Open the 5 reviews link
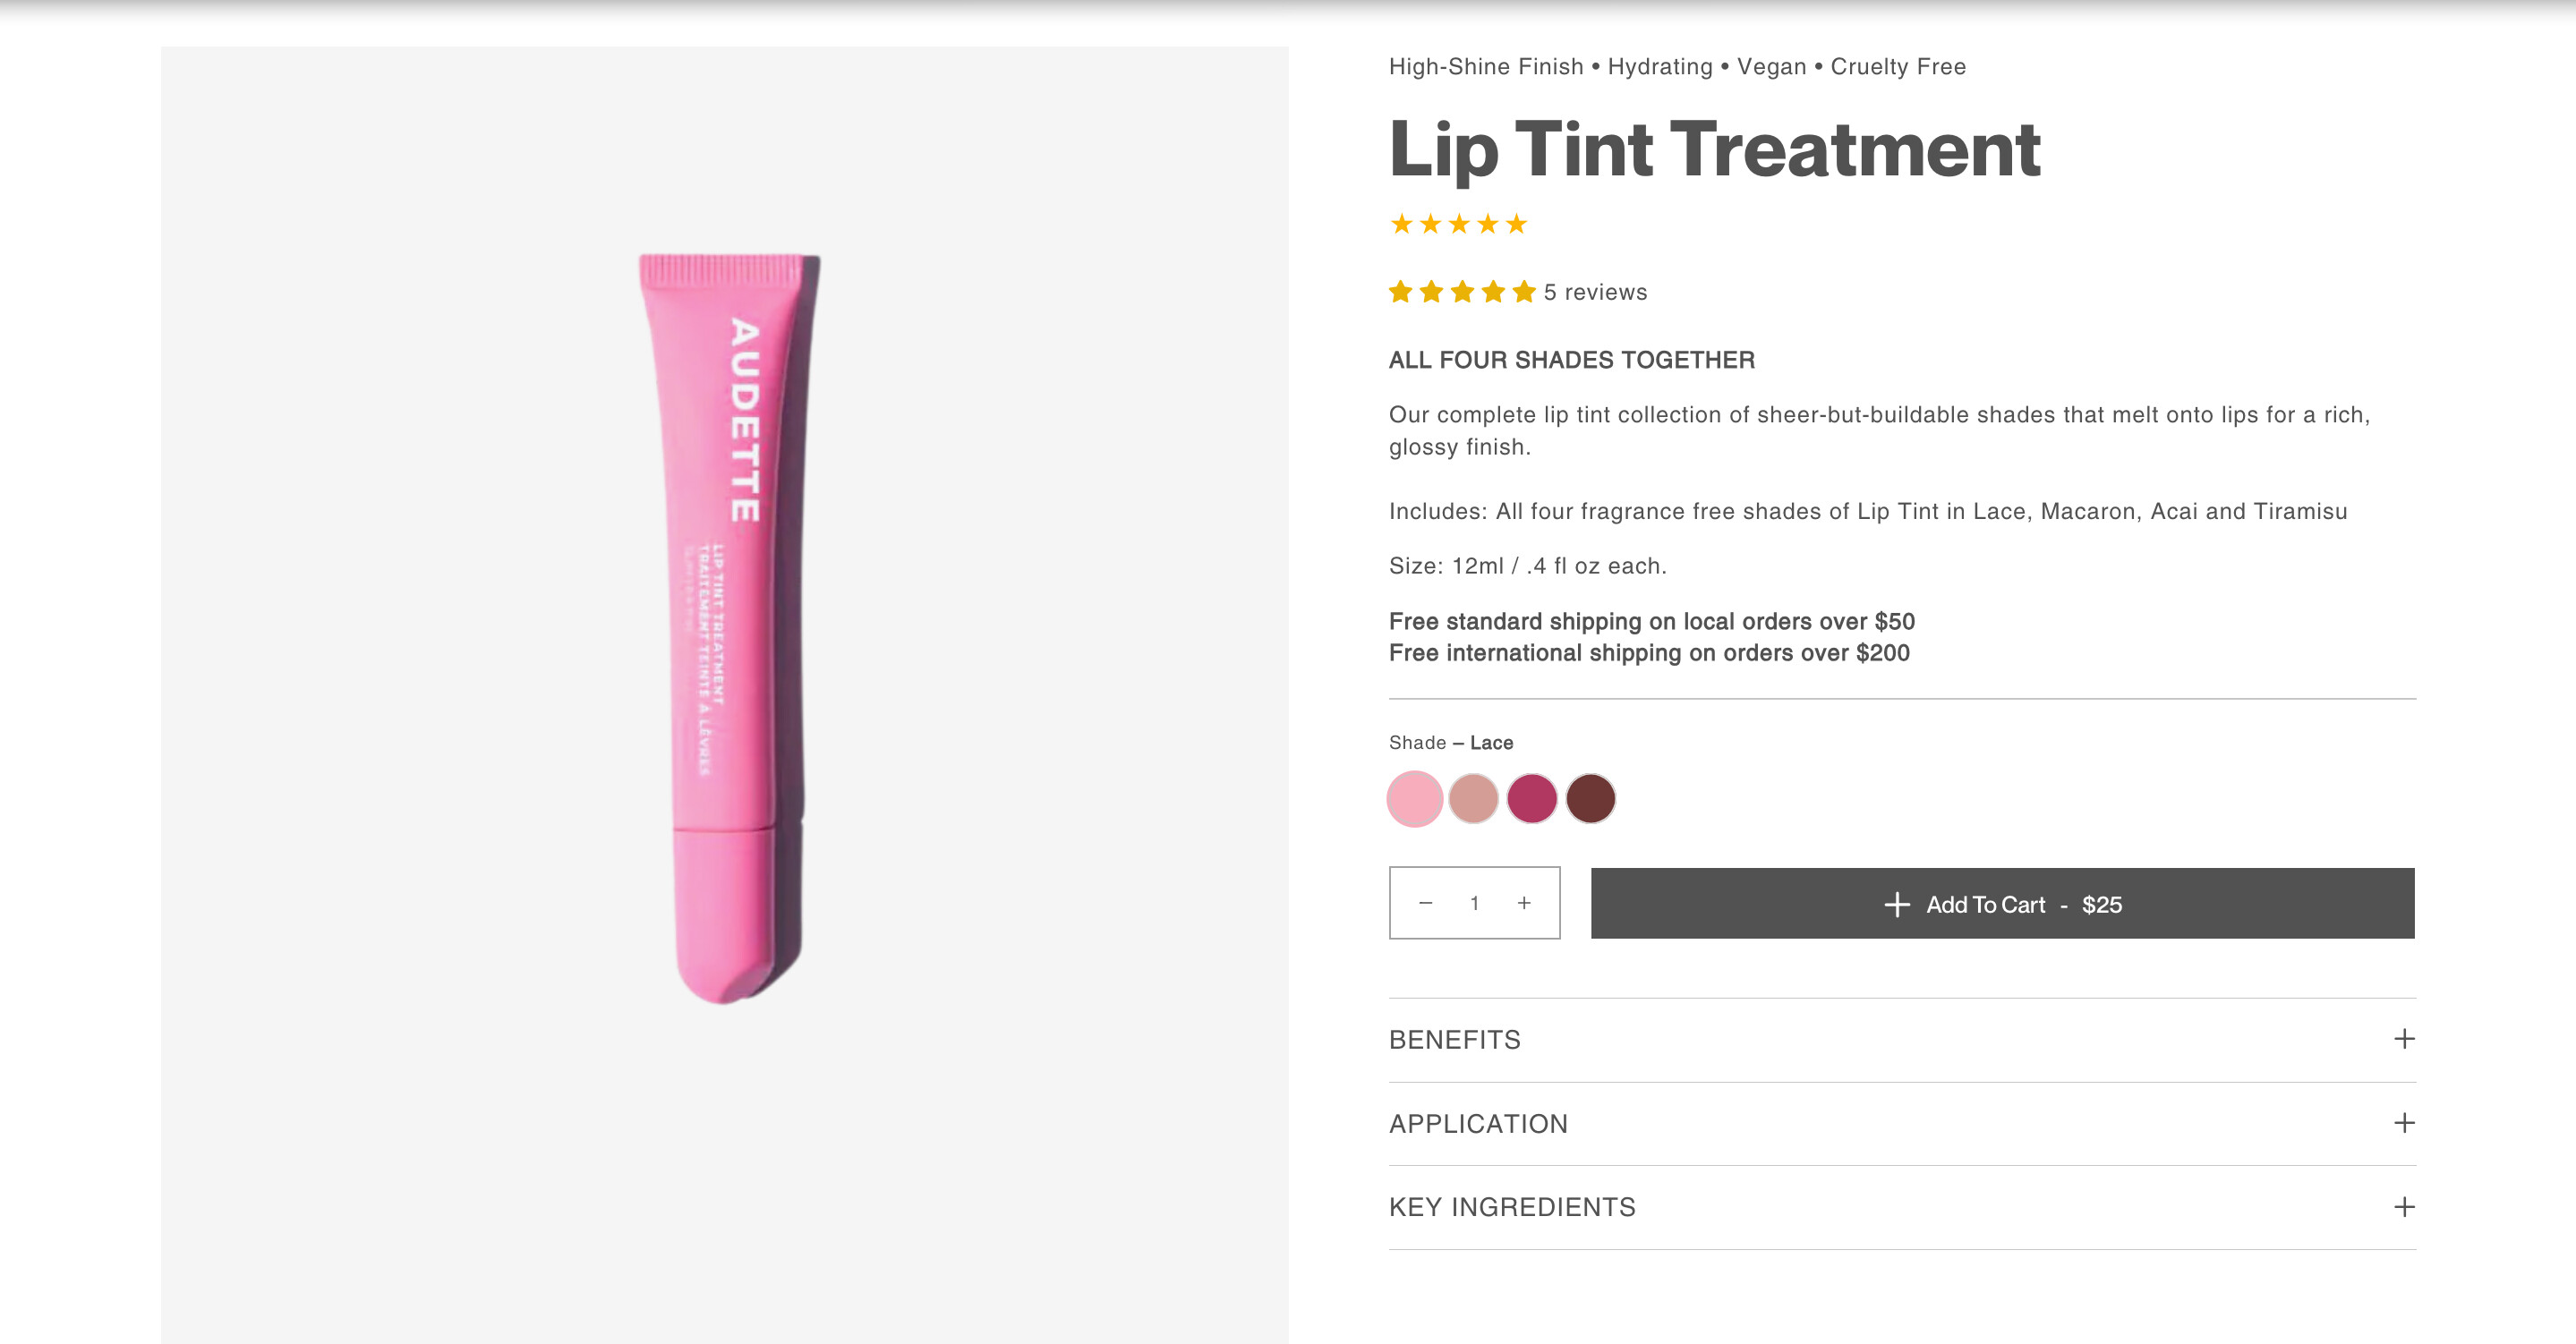The image size is (2576, 1344). 1595,292
